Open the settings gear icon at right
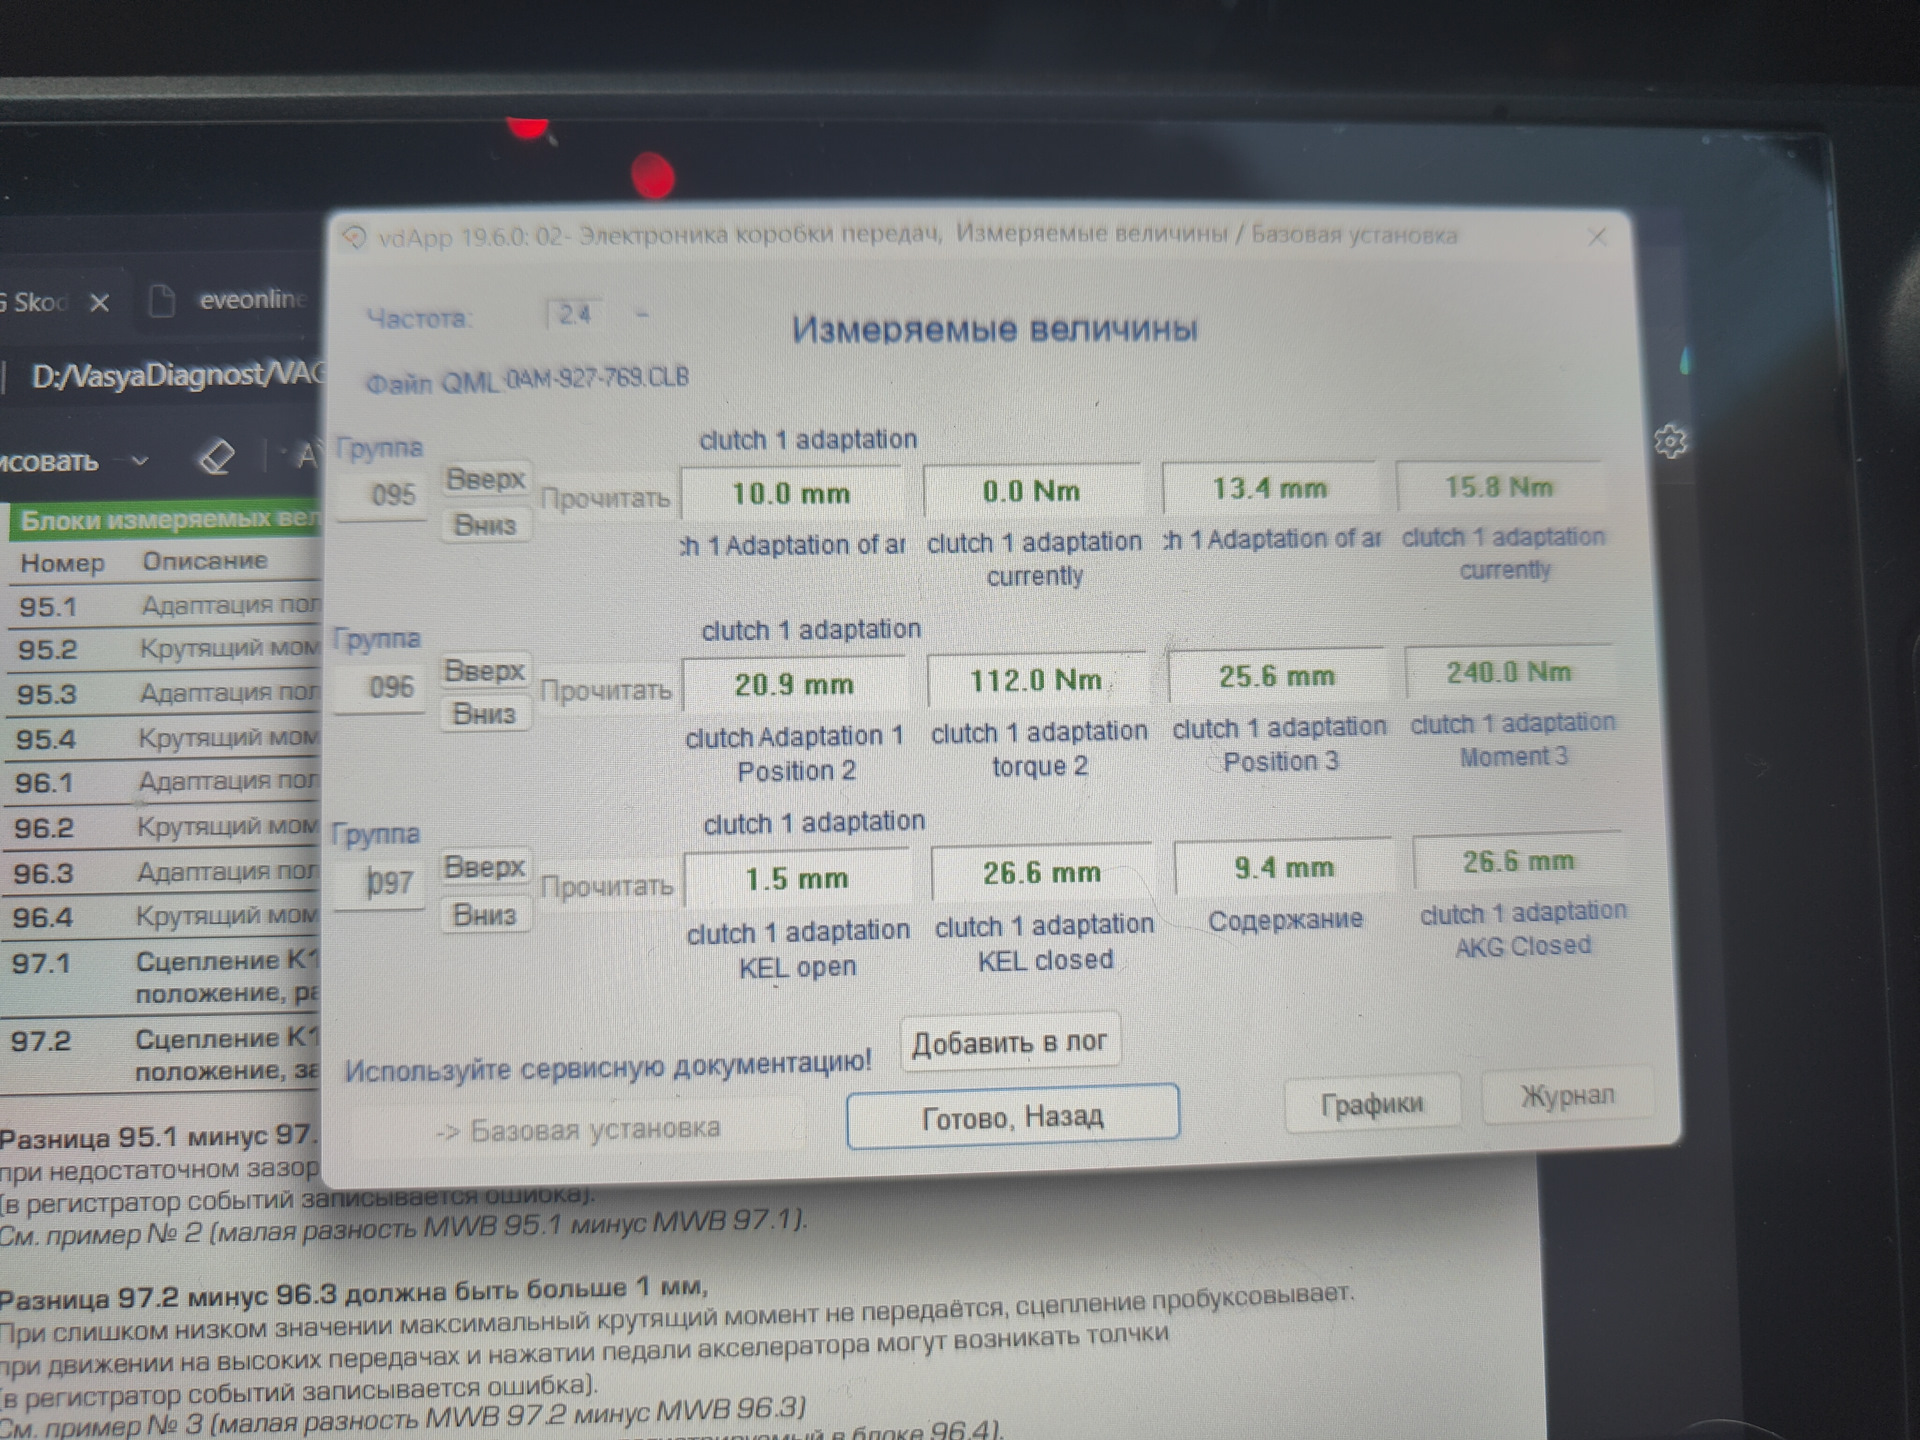The height and width of the screenshot is (1440, 1920). point(1669,441)
